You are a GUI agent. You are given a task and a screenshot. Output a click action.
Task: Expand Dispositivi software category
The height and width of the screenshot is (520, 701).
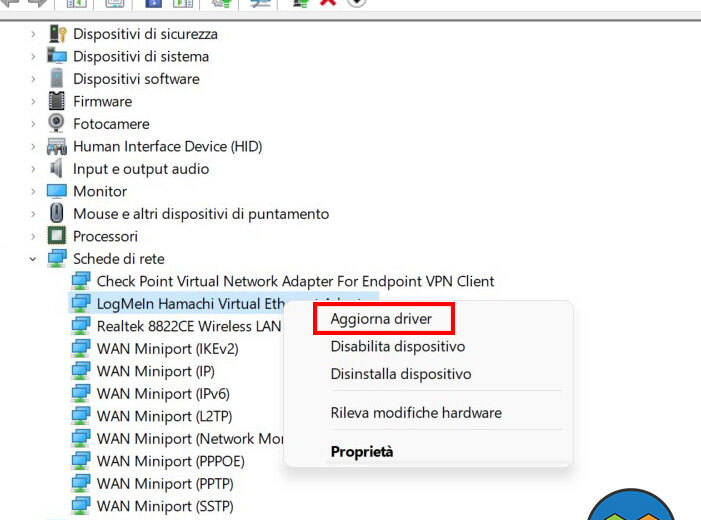click(33, 79)
